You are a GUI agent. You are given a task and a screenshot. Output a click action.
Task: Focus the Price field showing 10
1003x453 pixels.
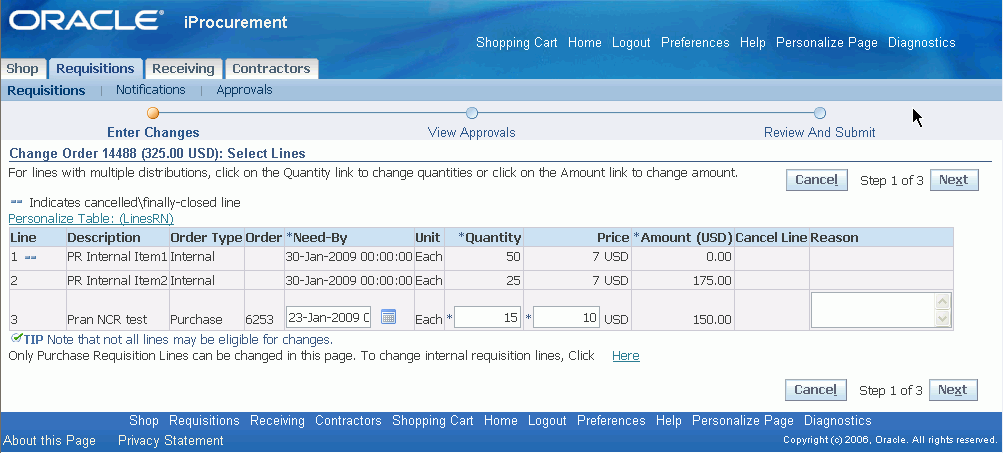coord(566,317)
